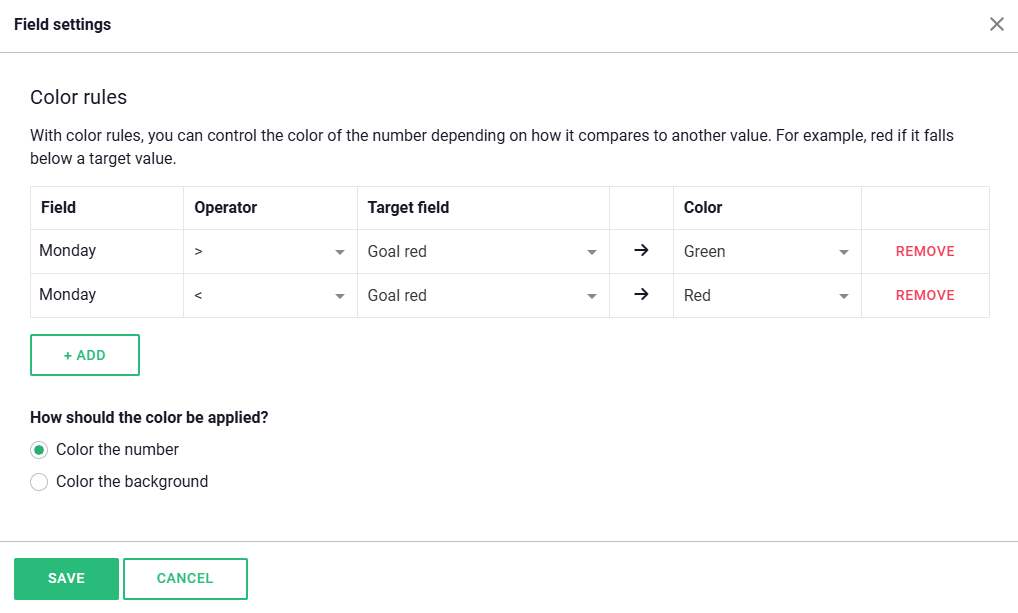Click caret of the '<' operator dropdown
This screenshot has width=1018, height=613.
point(340,297)
